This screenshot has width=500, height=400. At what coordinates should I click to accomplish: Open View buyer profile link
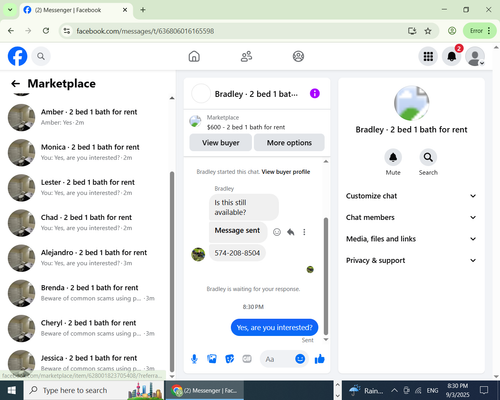pyautogui.click(x=286, y=172)
